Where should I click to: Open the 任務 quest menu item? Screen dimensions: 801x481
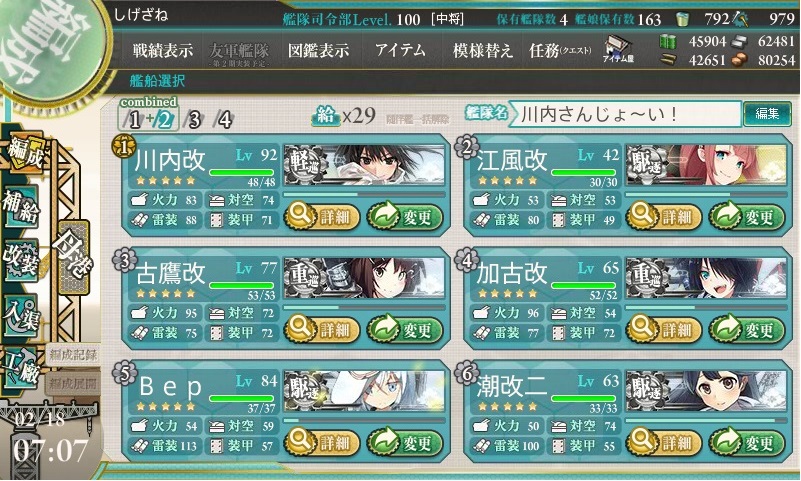point(560,50)
